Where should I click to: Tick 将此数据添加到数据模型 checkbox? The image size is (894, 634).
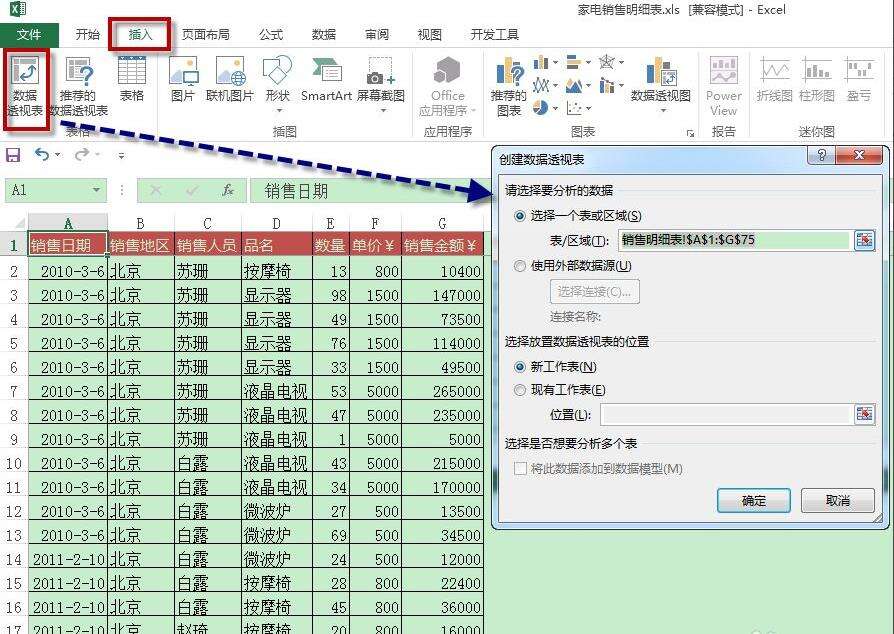[x=520, y=469]
